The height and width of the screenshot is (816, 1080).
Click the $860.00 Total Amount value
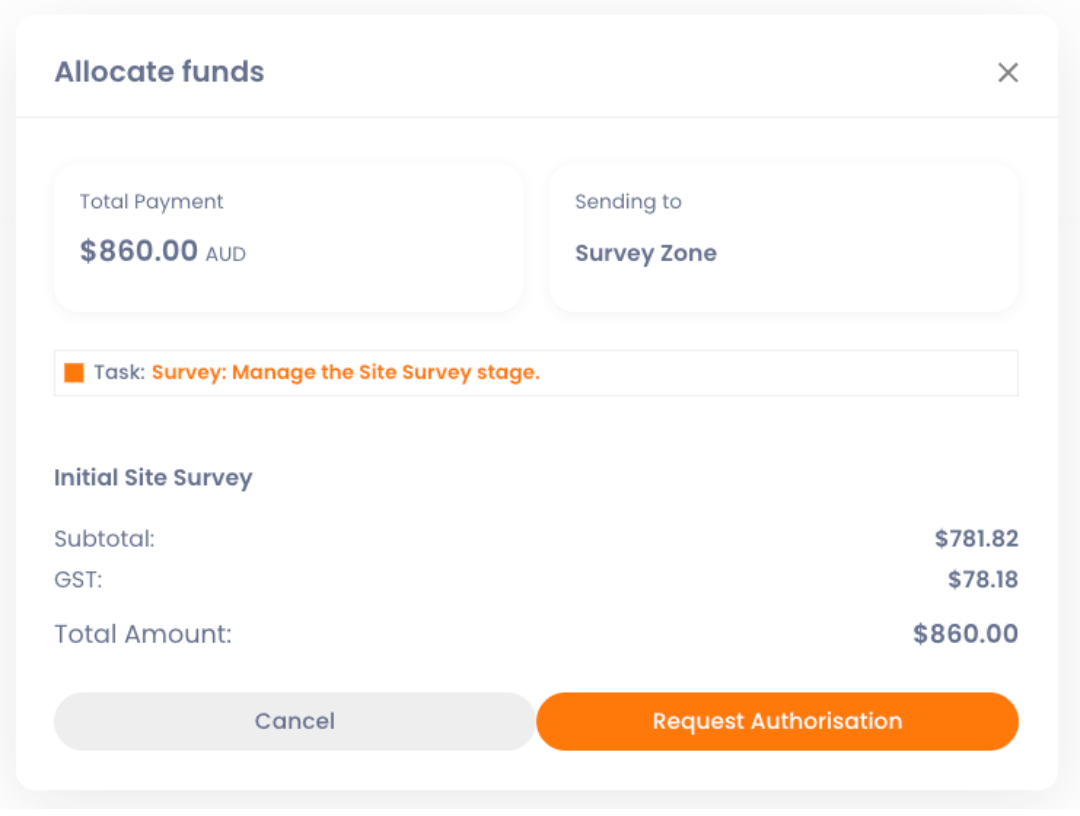coord(965,634)
